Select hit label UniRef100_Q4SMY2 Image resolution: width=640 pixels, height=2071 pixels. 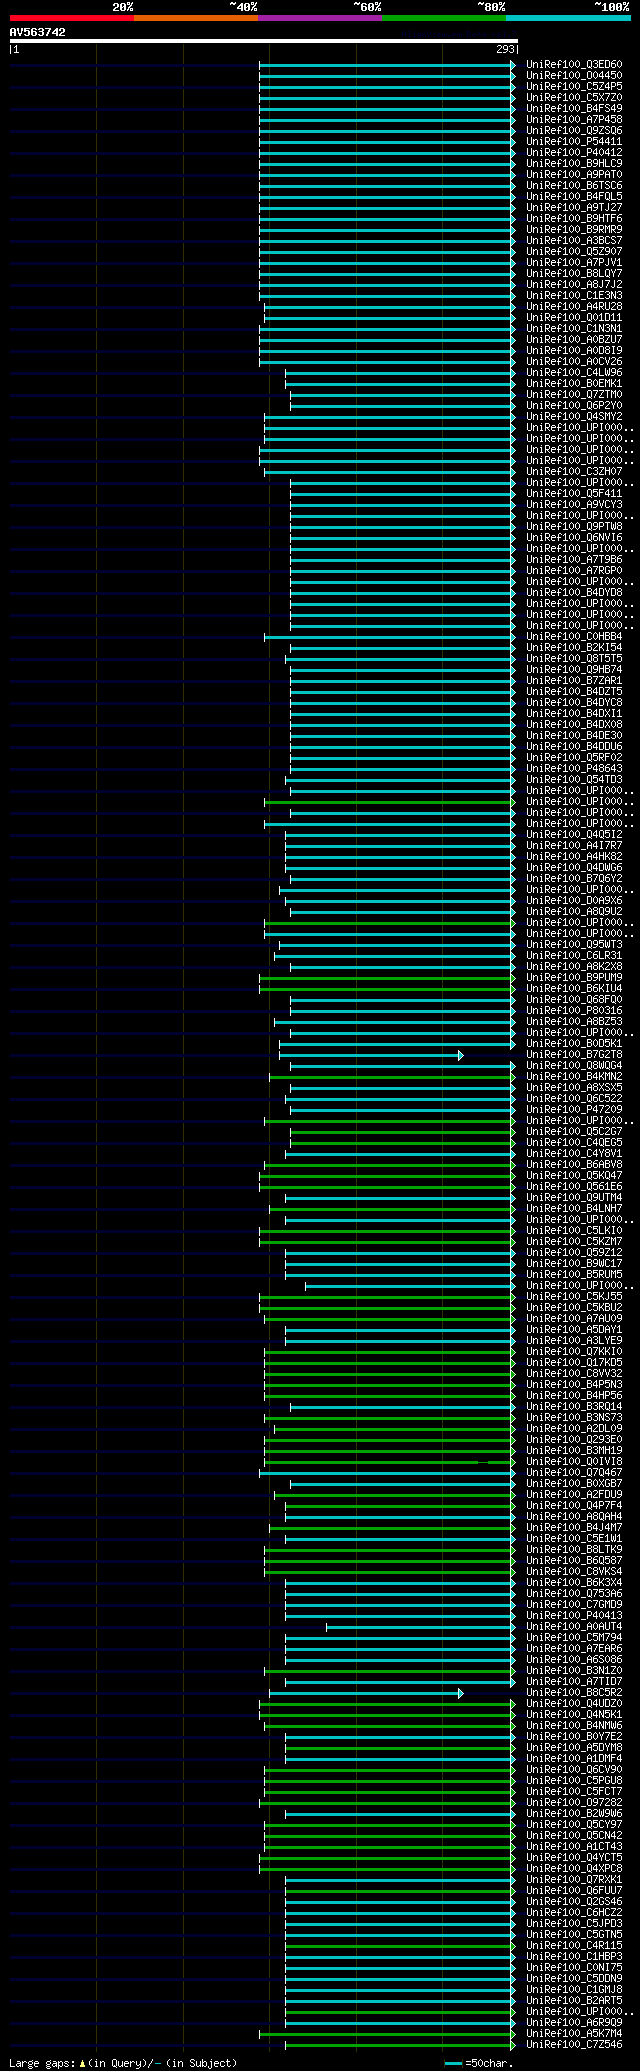(574, 417)
